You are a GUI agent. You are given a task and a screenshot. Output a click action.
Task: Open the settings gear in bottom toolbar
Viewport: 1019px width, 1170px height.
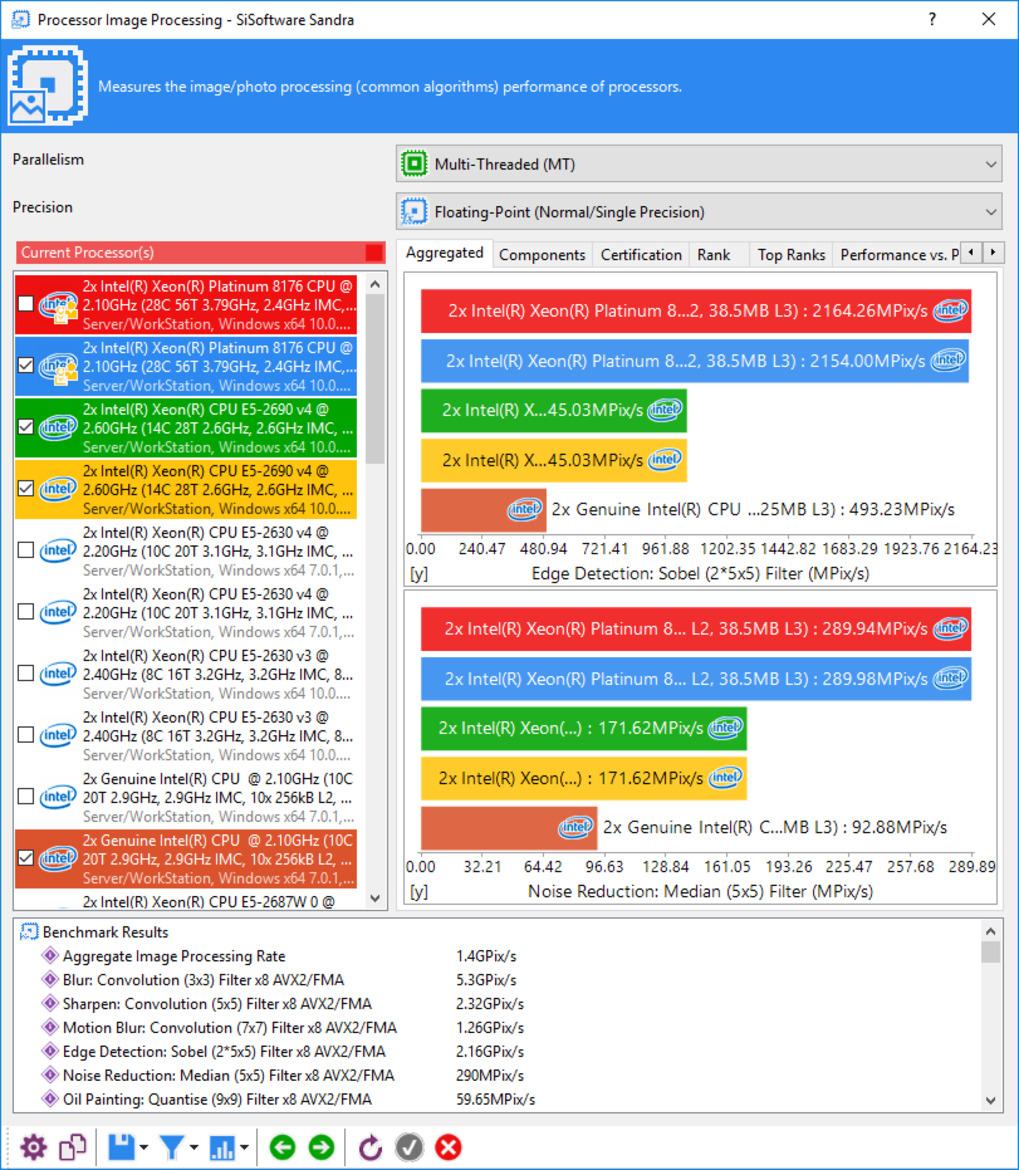pyautogui.click(x=34, y=1147)
